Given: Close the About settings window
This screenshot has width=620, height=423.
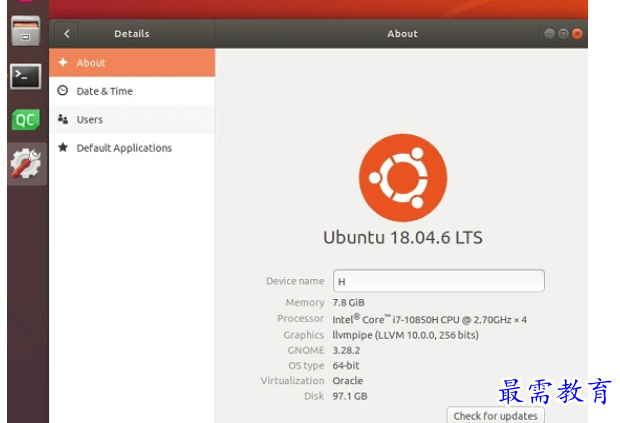Looking at the screenshot, I should [x=577, y=34].
